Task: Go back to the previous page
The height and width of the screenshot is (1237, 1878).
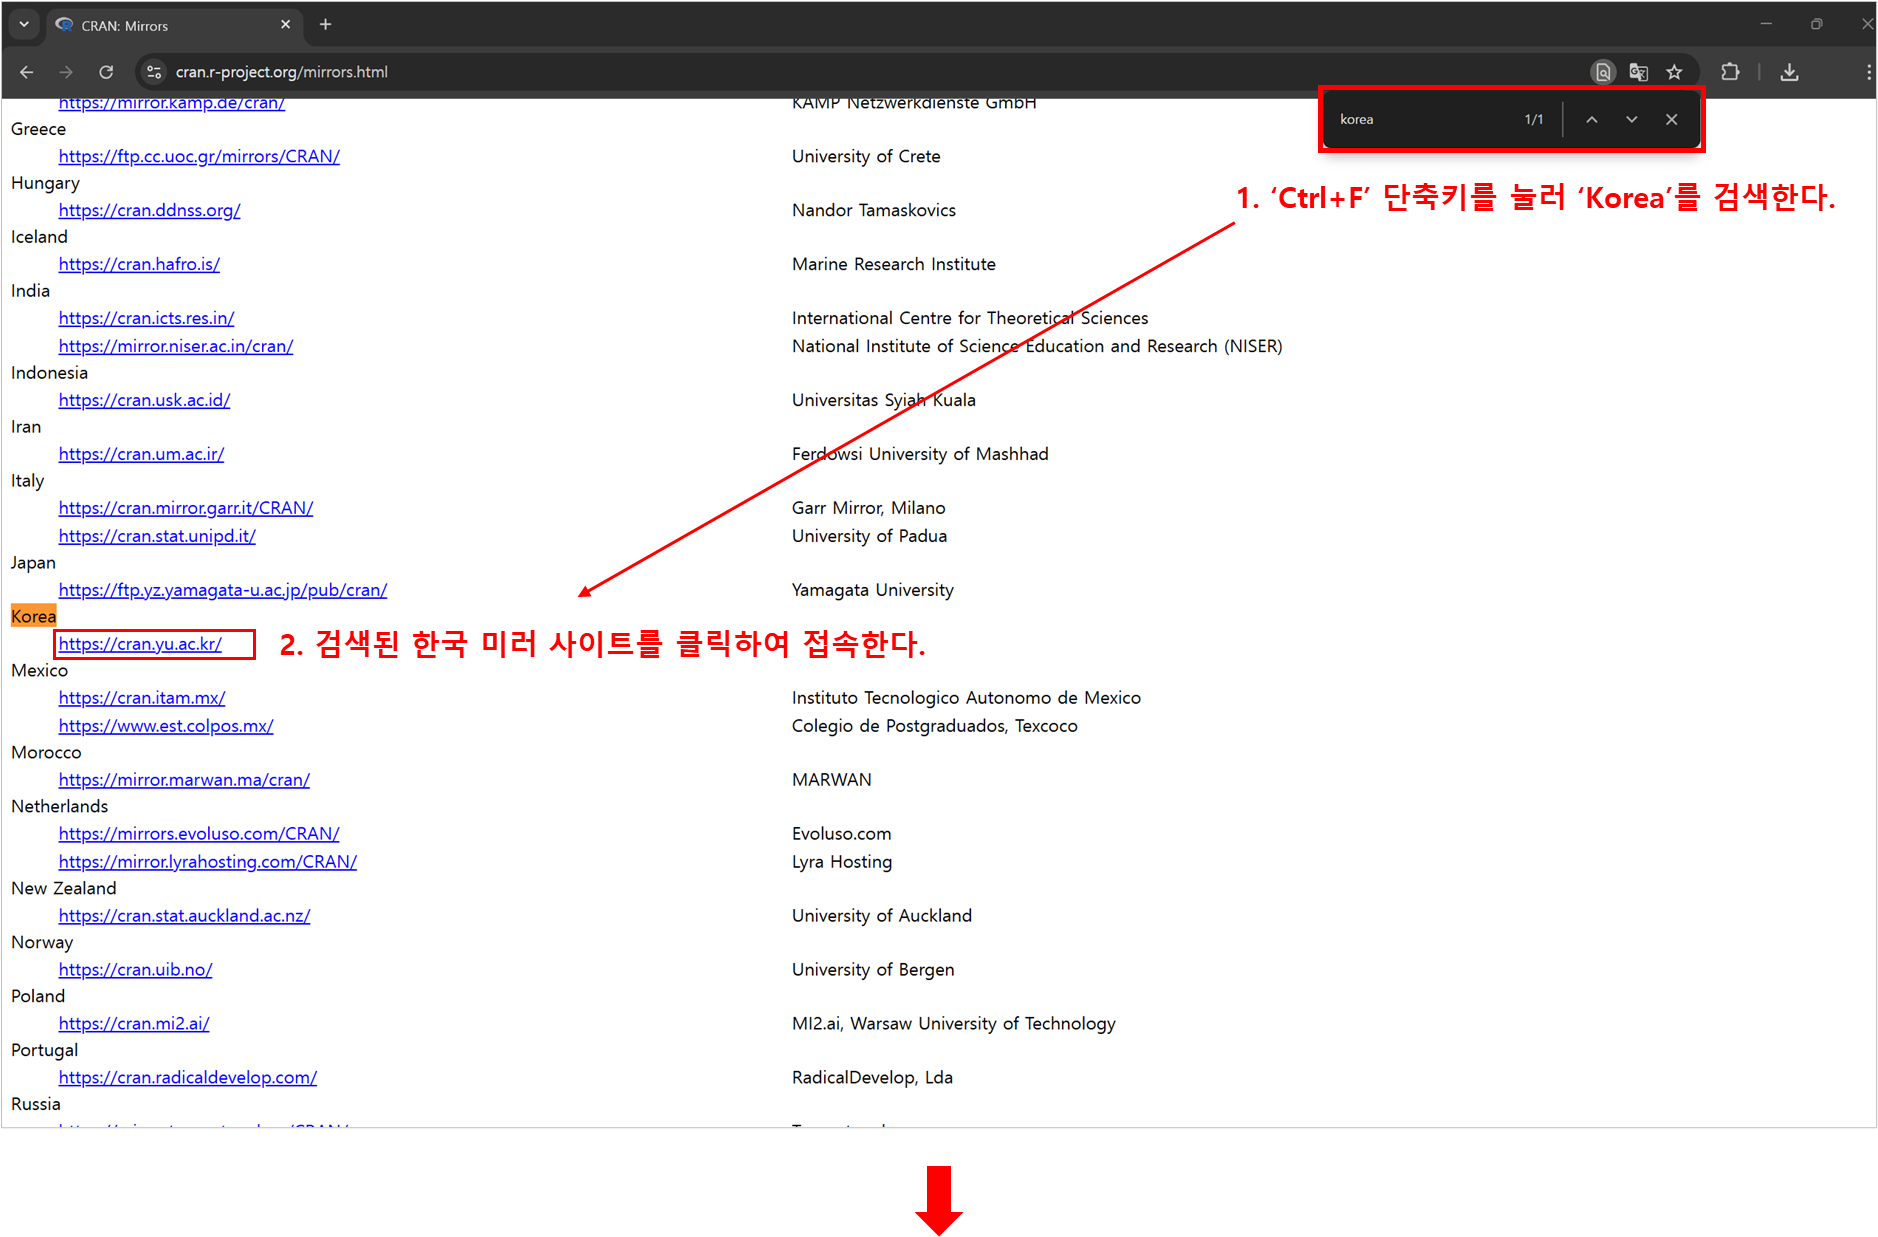Action: click(26, 71)
